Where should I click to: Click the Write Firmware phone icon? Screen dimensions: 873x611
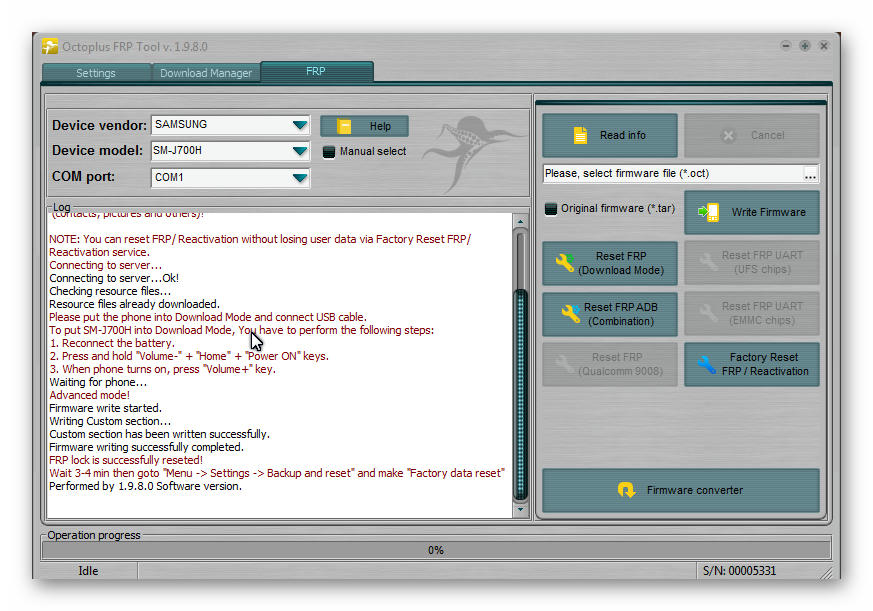[709, 212]
